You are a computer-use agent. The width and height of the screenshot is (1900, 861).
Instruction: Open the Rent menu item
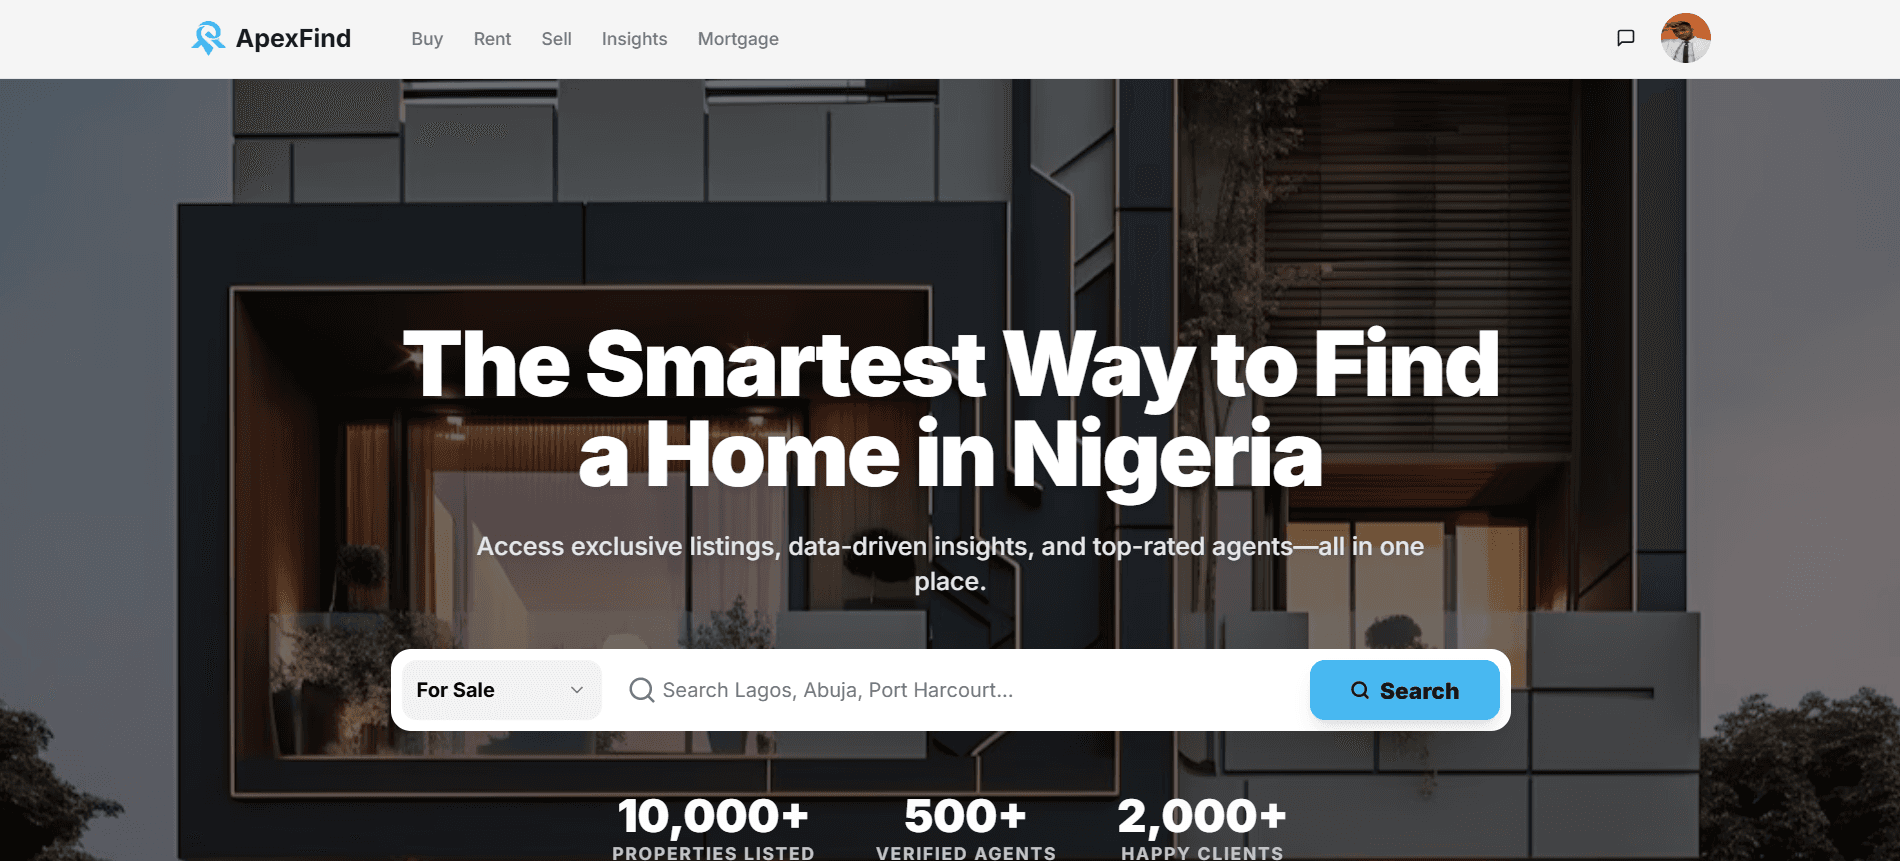coord(492,39)
